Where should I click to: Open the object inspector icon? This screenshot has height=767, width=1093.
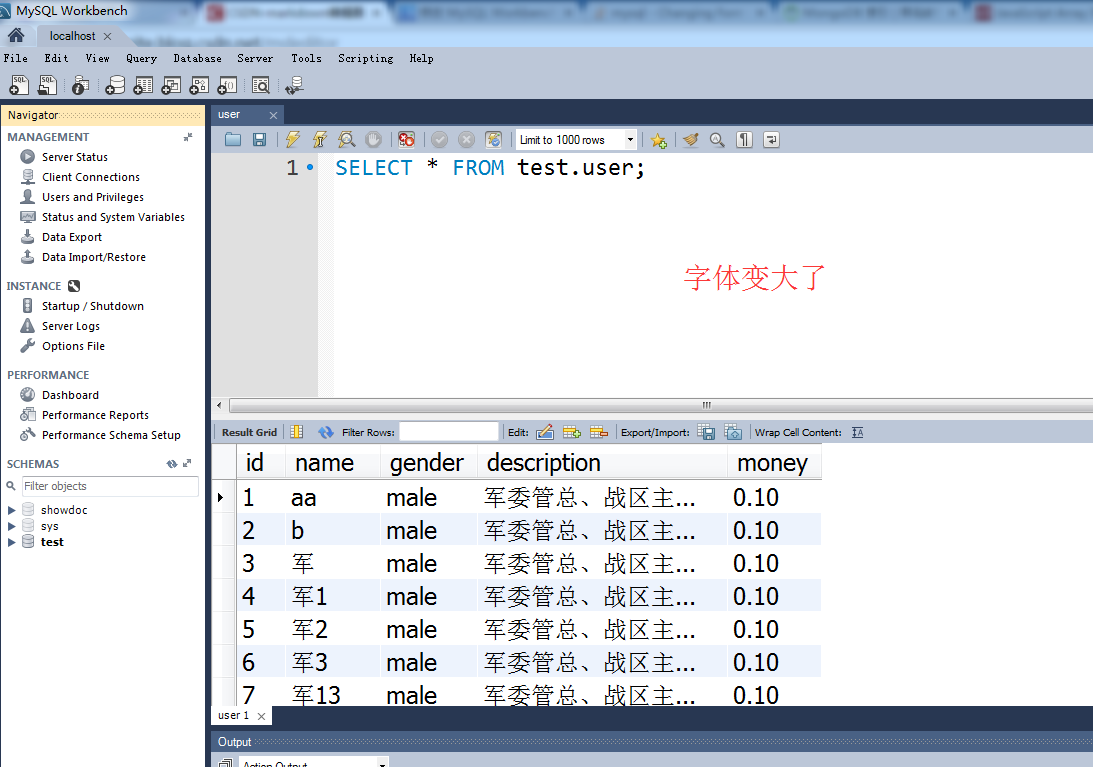click(x=80, y=86)
